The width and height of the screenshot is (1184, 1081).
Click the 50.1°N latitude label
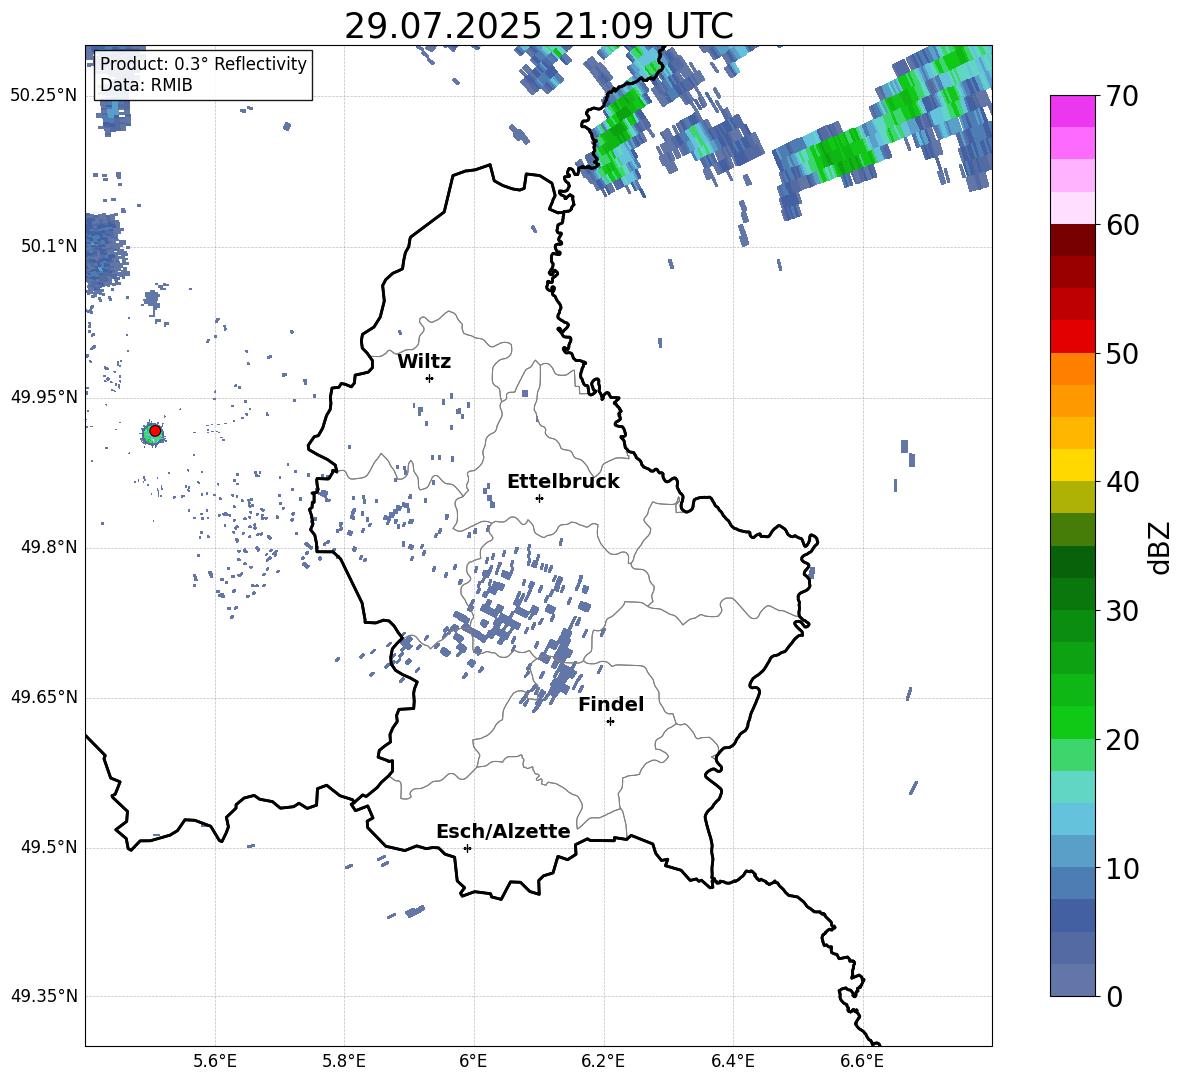pyautogui.click(x=49, y=246)
